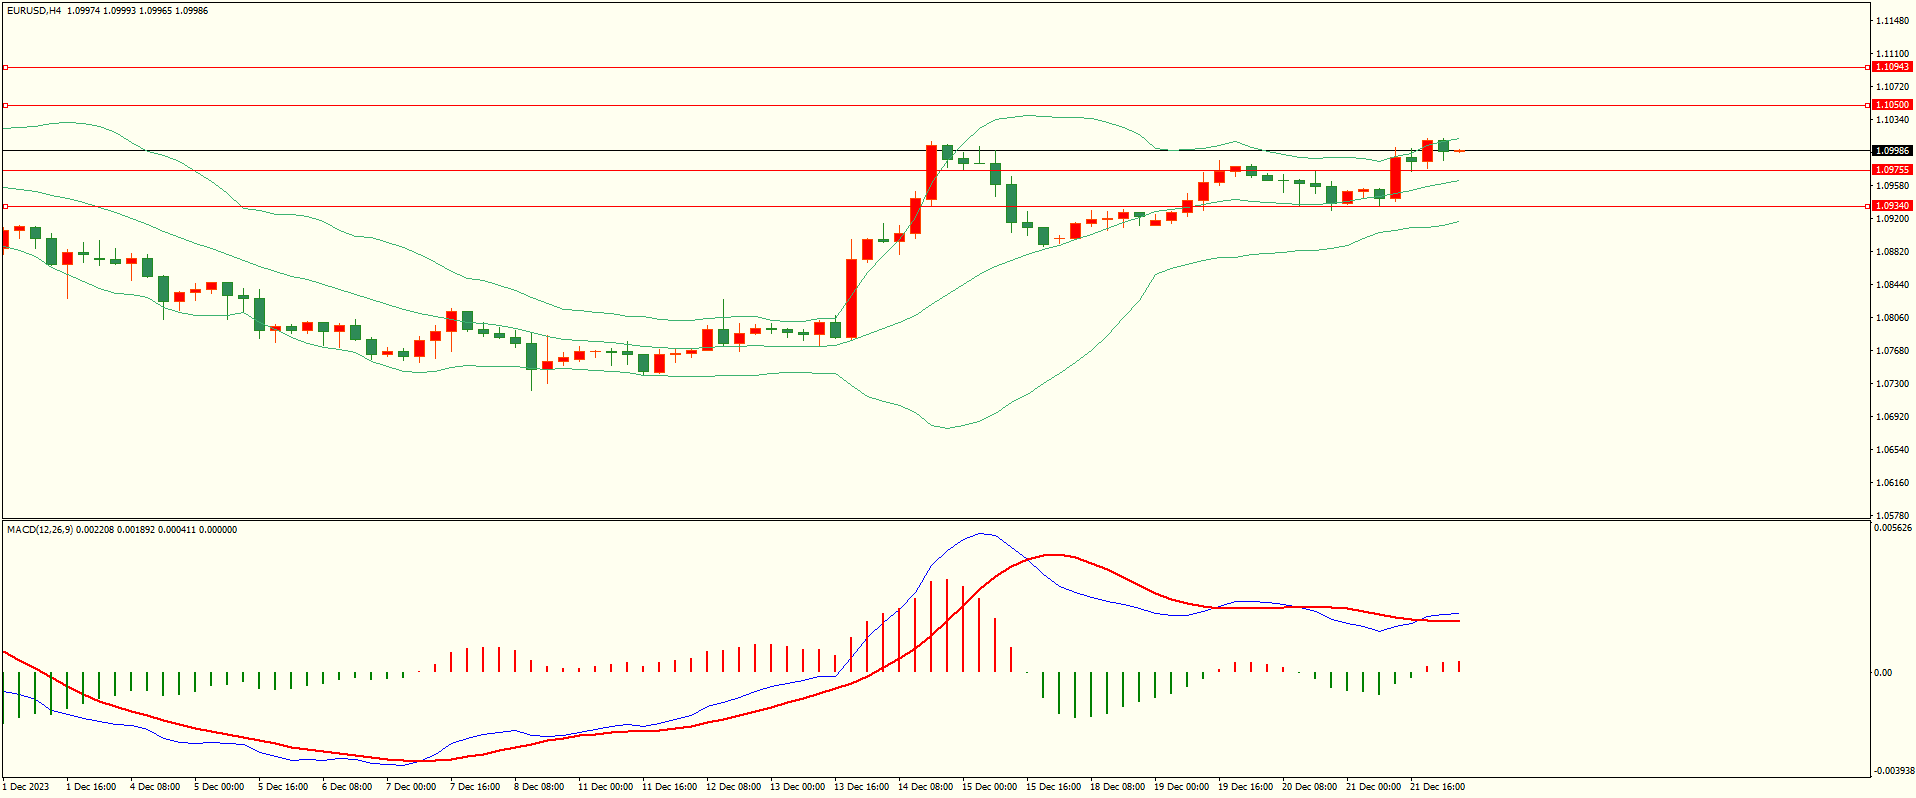Select the red 1.09755 price level tag
Viewport: 1916px width, 798px height.
click(x=1892, y=170)
